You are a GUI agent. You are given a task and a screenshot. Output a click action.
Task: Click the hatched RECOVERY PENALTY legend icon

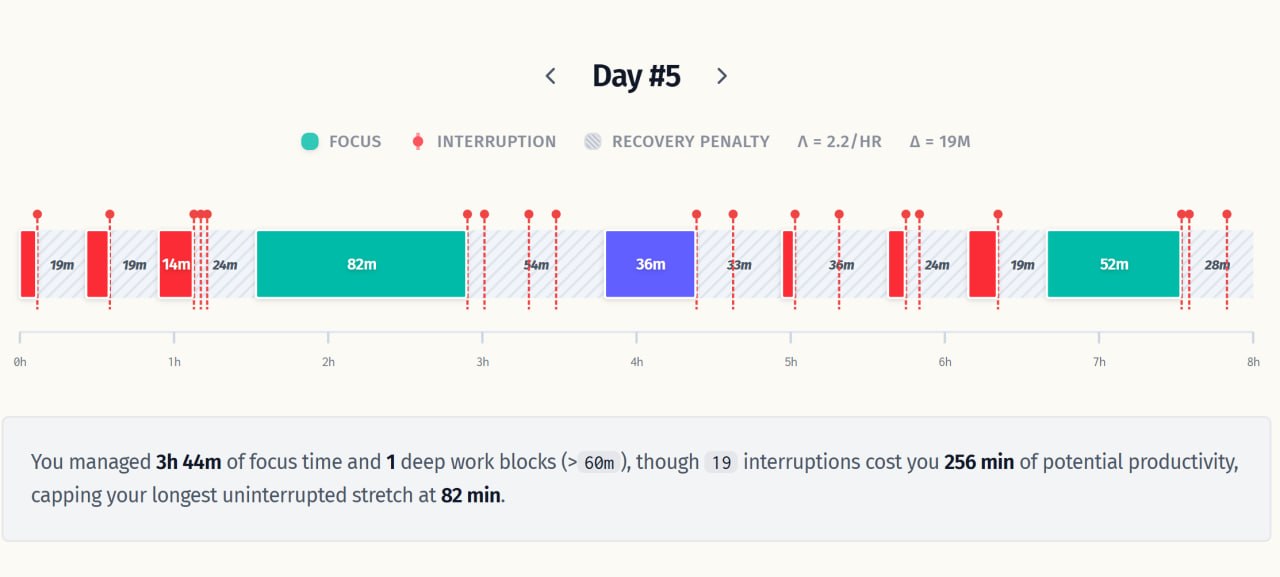pos(593,142)
